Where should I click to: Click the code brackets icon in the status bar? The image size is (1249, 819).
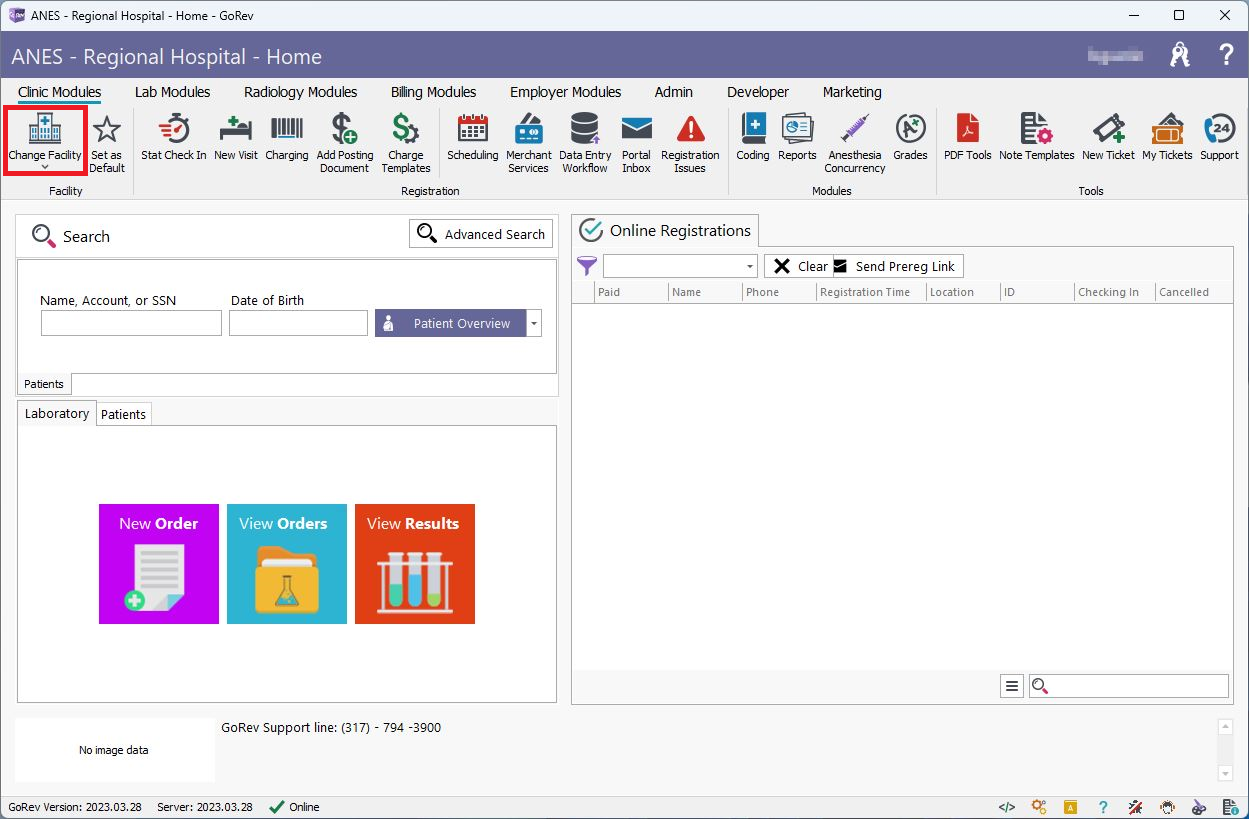pos(1007,807)
